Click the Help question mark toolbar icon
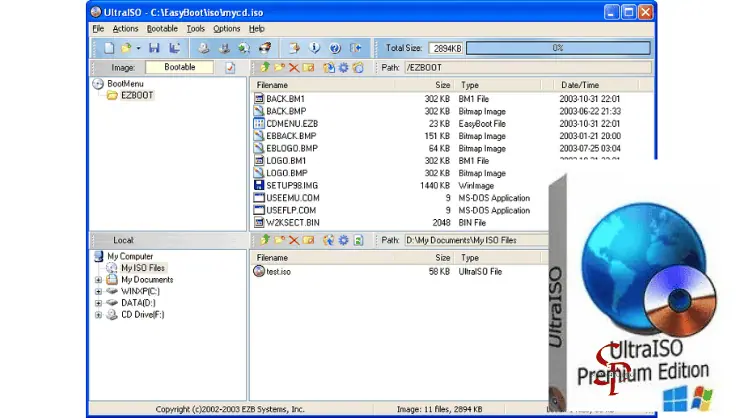Viewport: 743px width, 418px height. [x=336, y=47]
